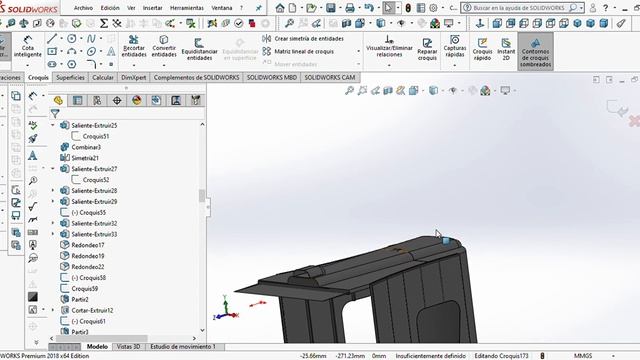Activate Croquis rápido
Image resolution: width=640 pixels, height=360 pixels.
(482, 49)
